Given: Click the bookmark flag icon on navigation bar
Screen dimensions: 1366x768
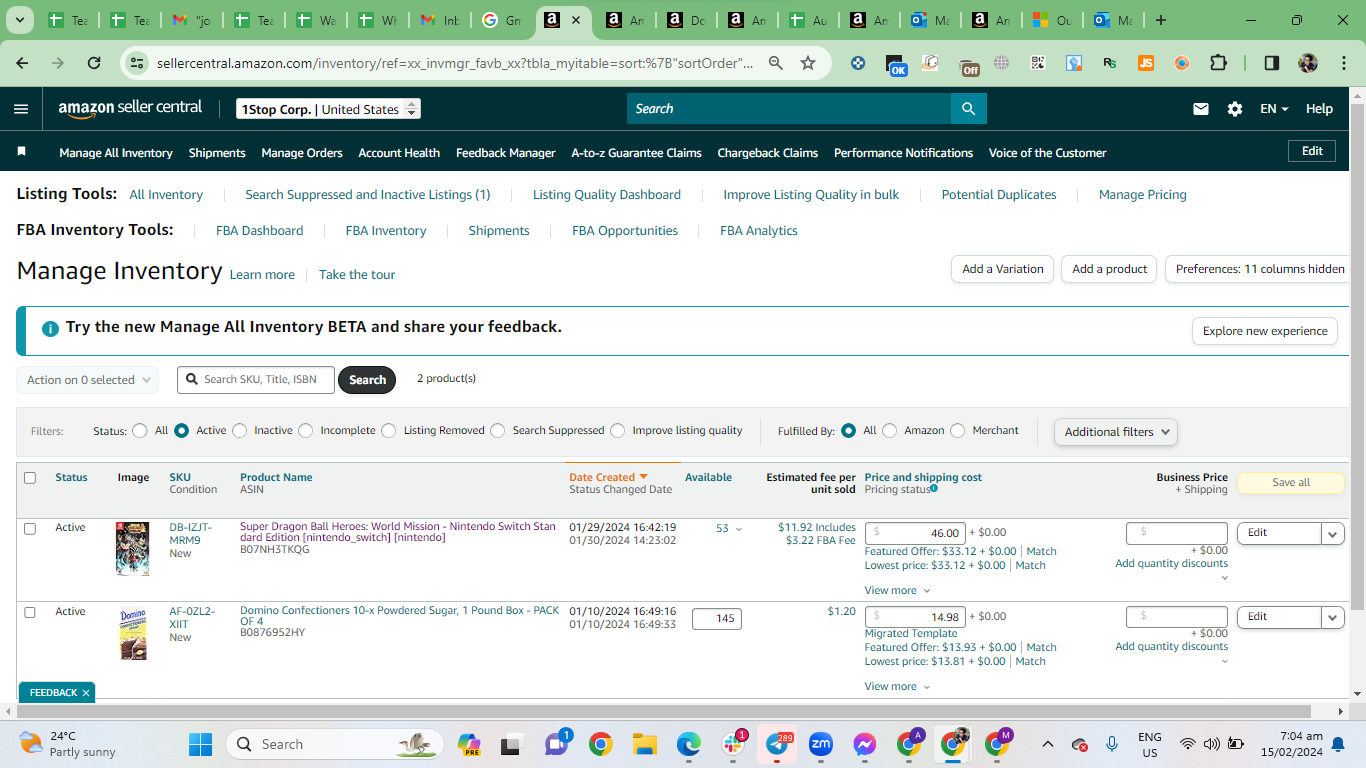Looking at the screenshot, I should (x=21, y=152).
